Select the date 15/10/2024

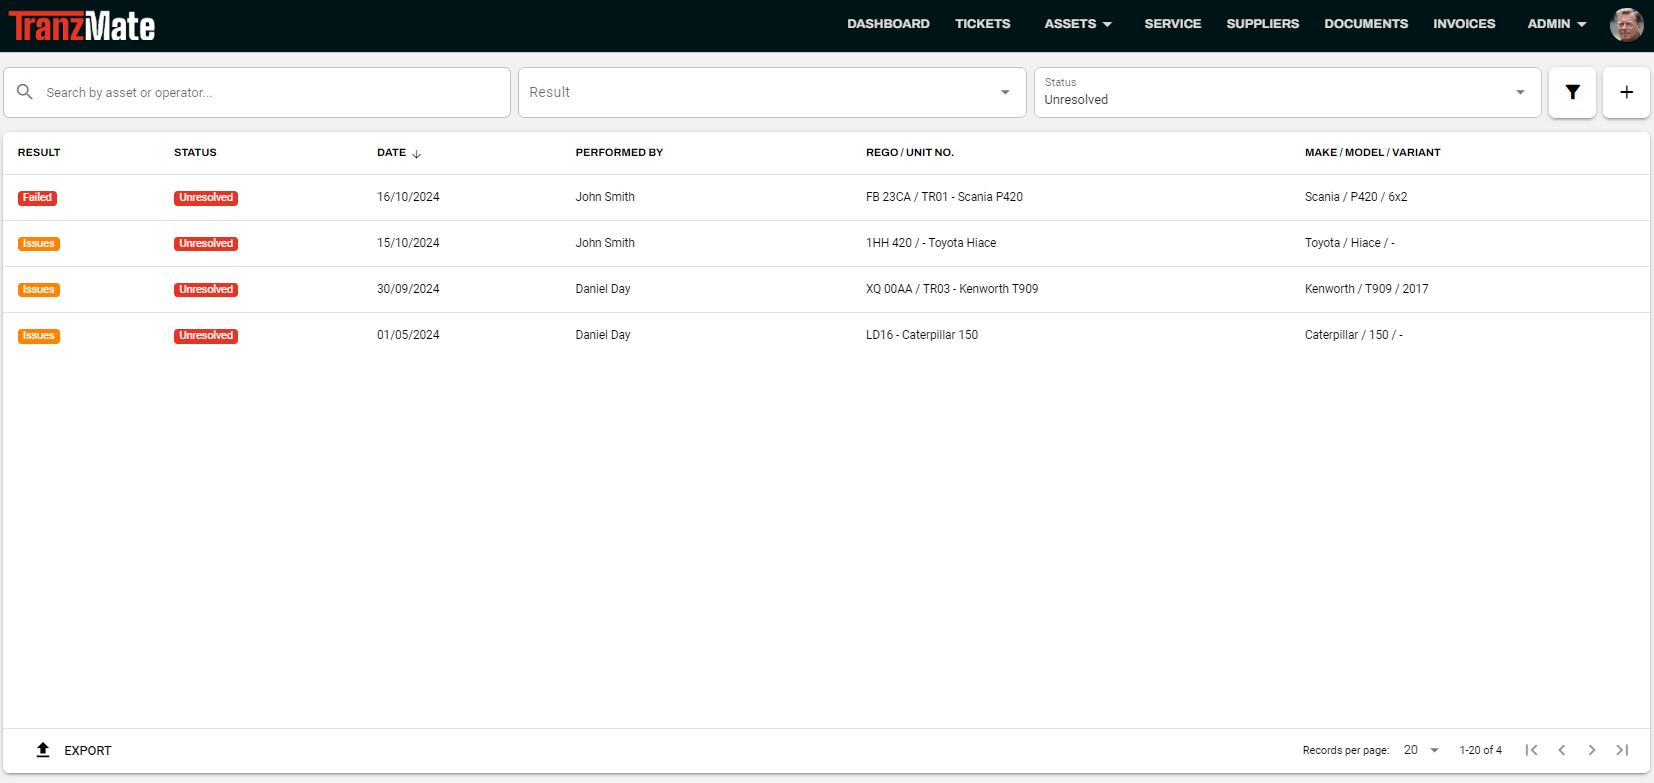coord(408,243)
